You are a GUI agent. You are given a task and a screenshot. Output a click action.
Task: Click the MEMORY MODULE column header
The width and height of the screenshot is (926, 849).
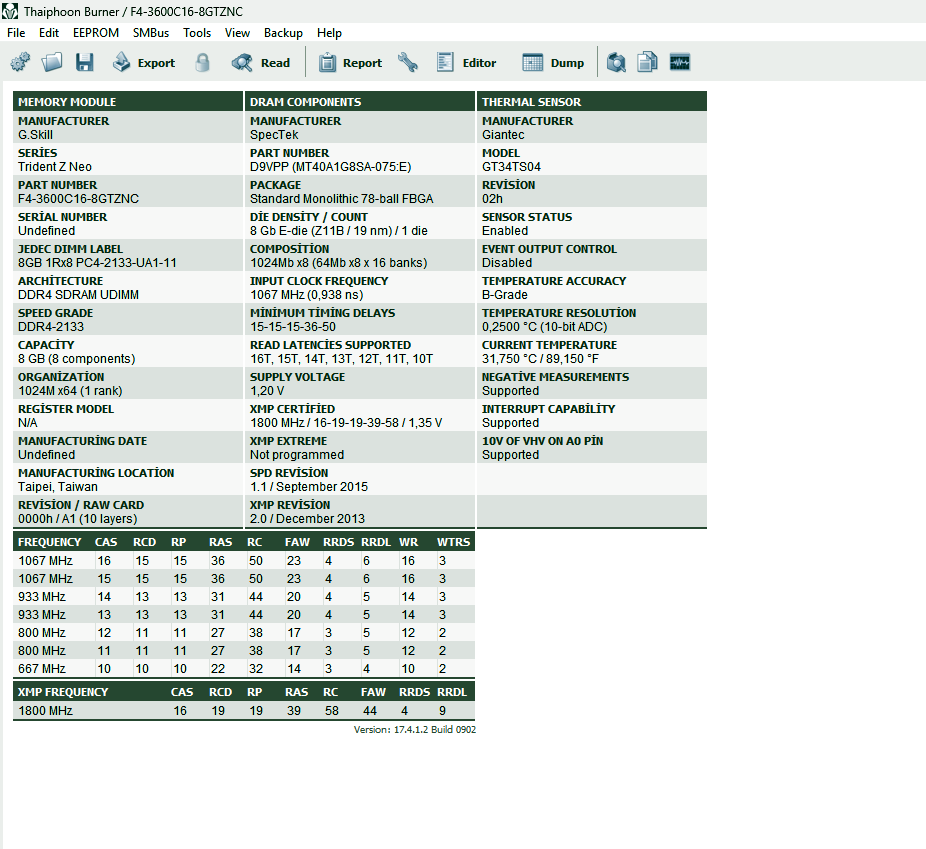pyautogui.click(x=128, y=102)
